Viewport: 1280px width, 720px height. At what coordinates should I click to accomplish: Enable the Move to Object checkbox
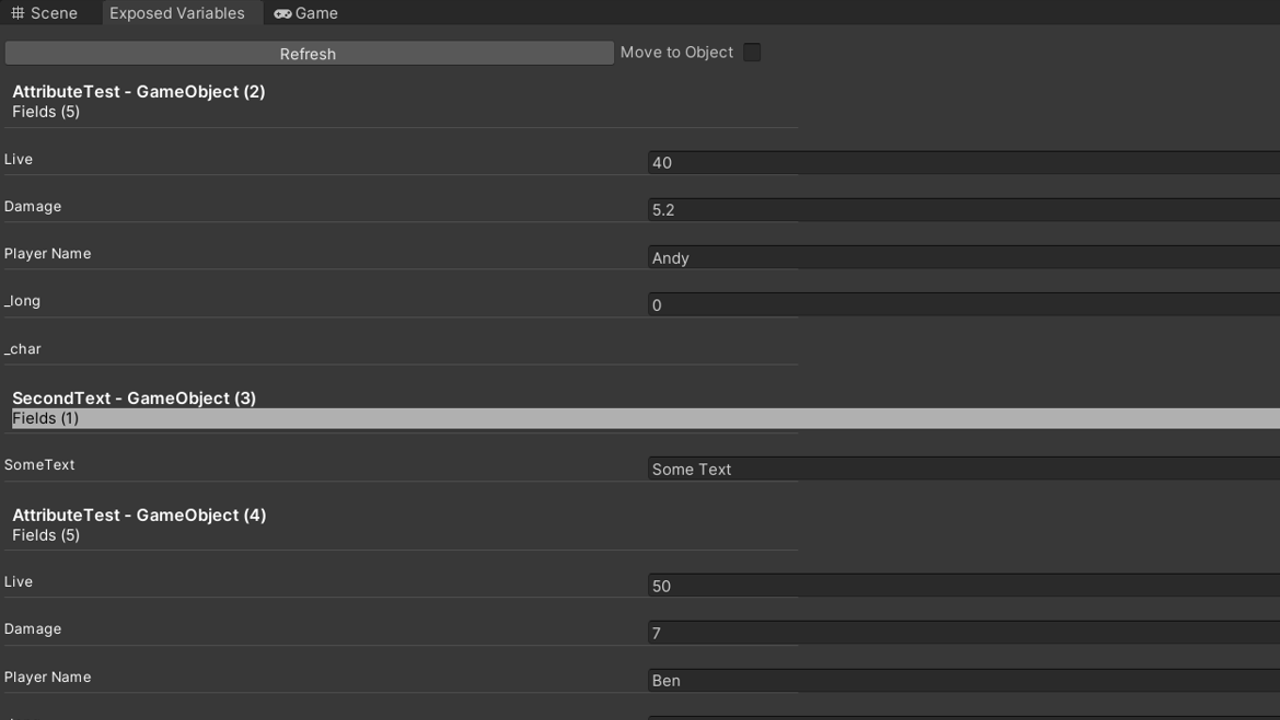point(752,53)
